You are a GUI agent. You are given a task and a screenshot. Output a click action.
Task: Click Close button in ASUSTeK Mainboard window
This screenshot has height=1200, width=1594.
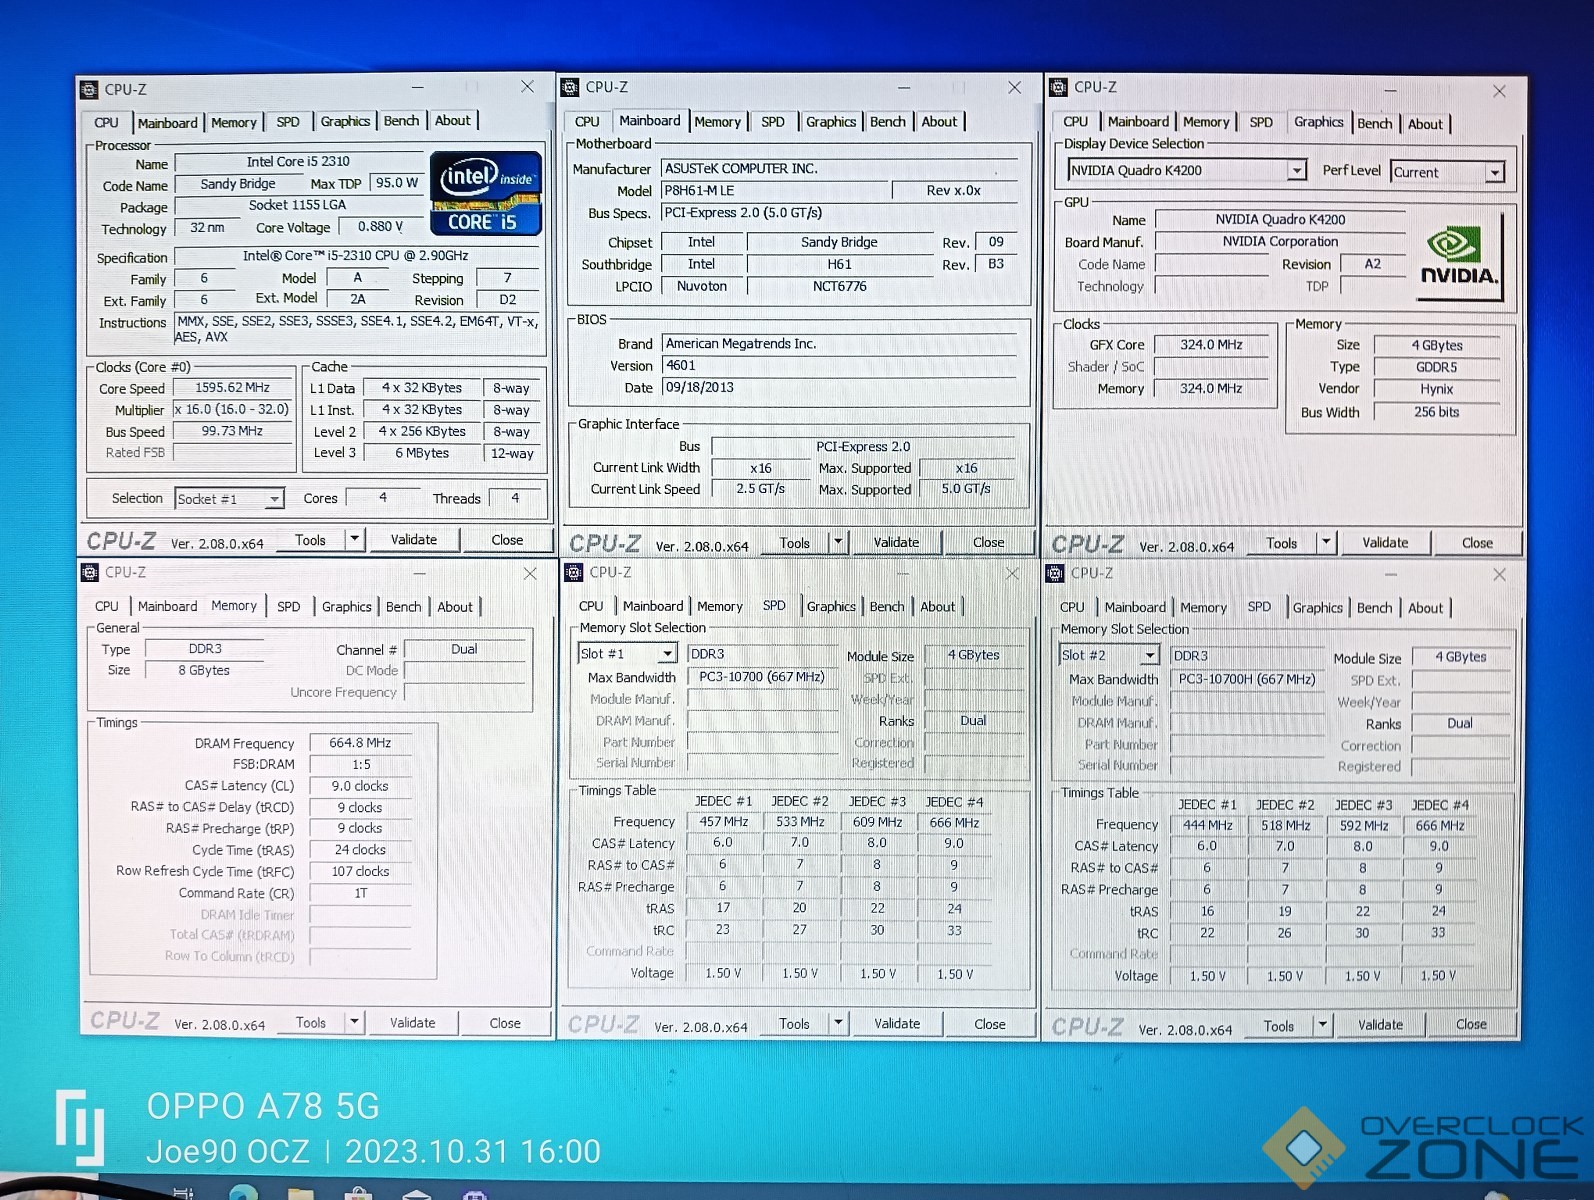988,542
